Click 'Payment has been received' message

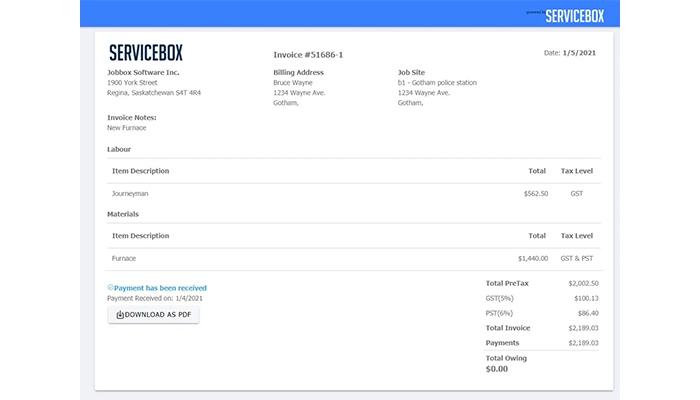[160, 288]
